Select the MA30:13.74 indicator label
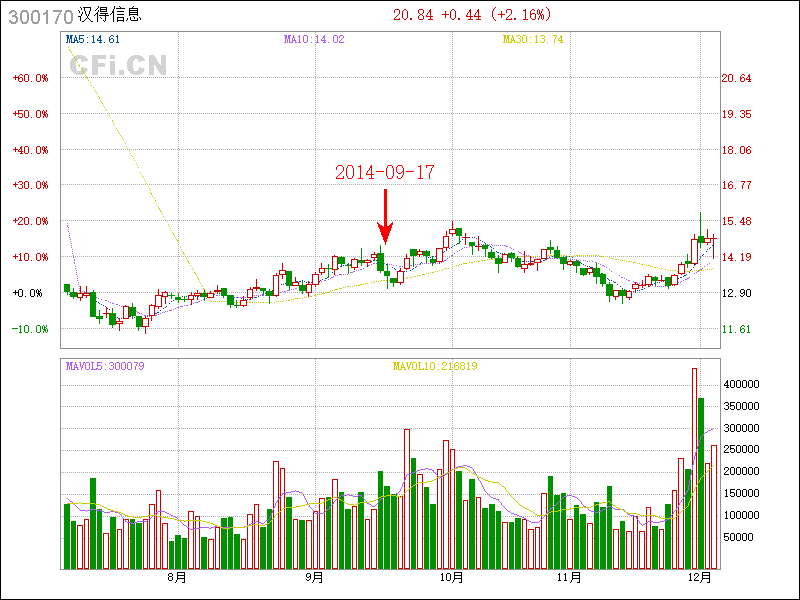800x600 pixels. coord(532,39)
